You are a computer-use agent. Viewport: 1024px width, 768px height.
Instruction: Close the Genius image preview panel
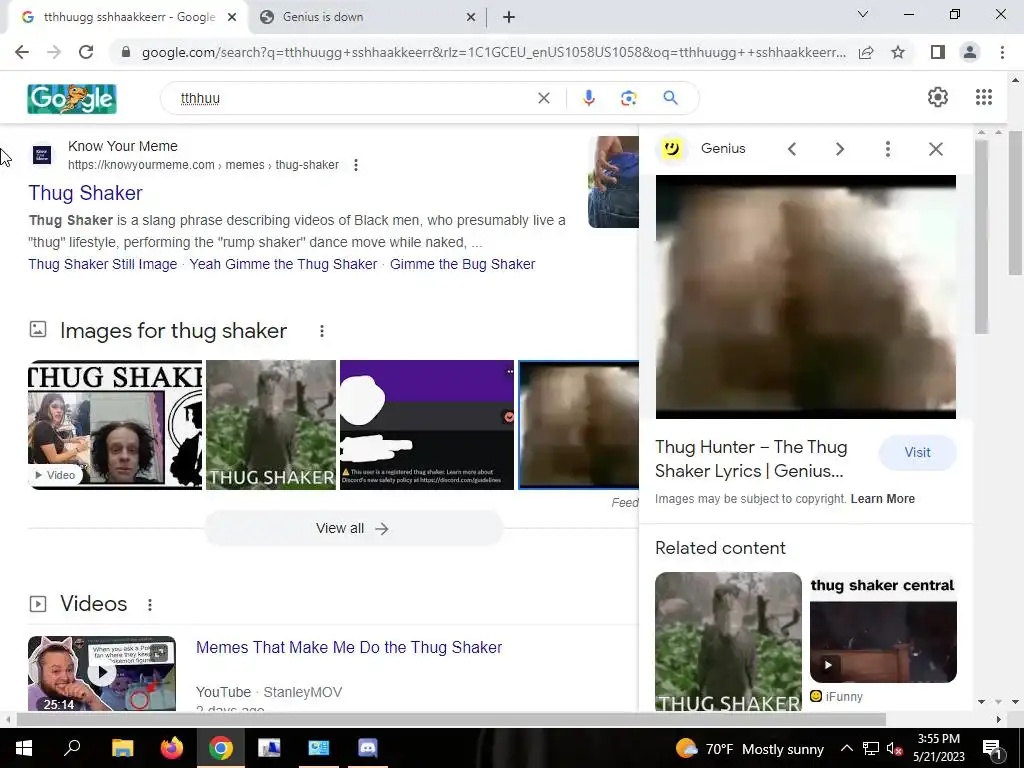click(936, 149)
